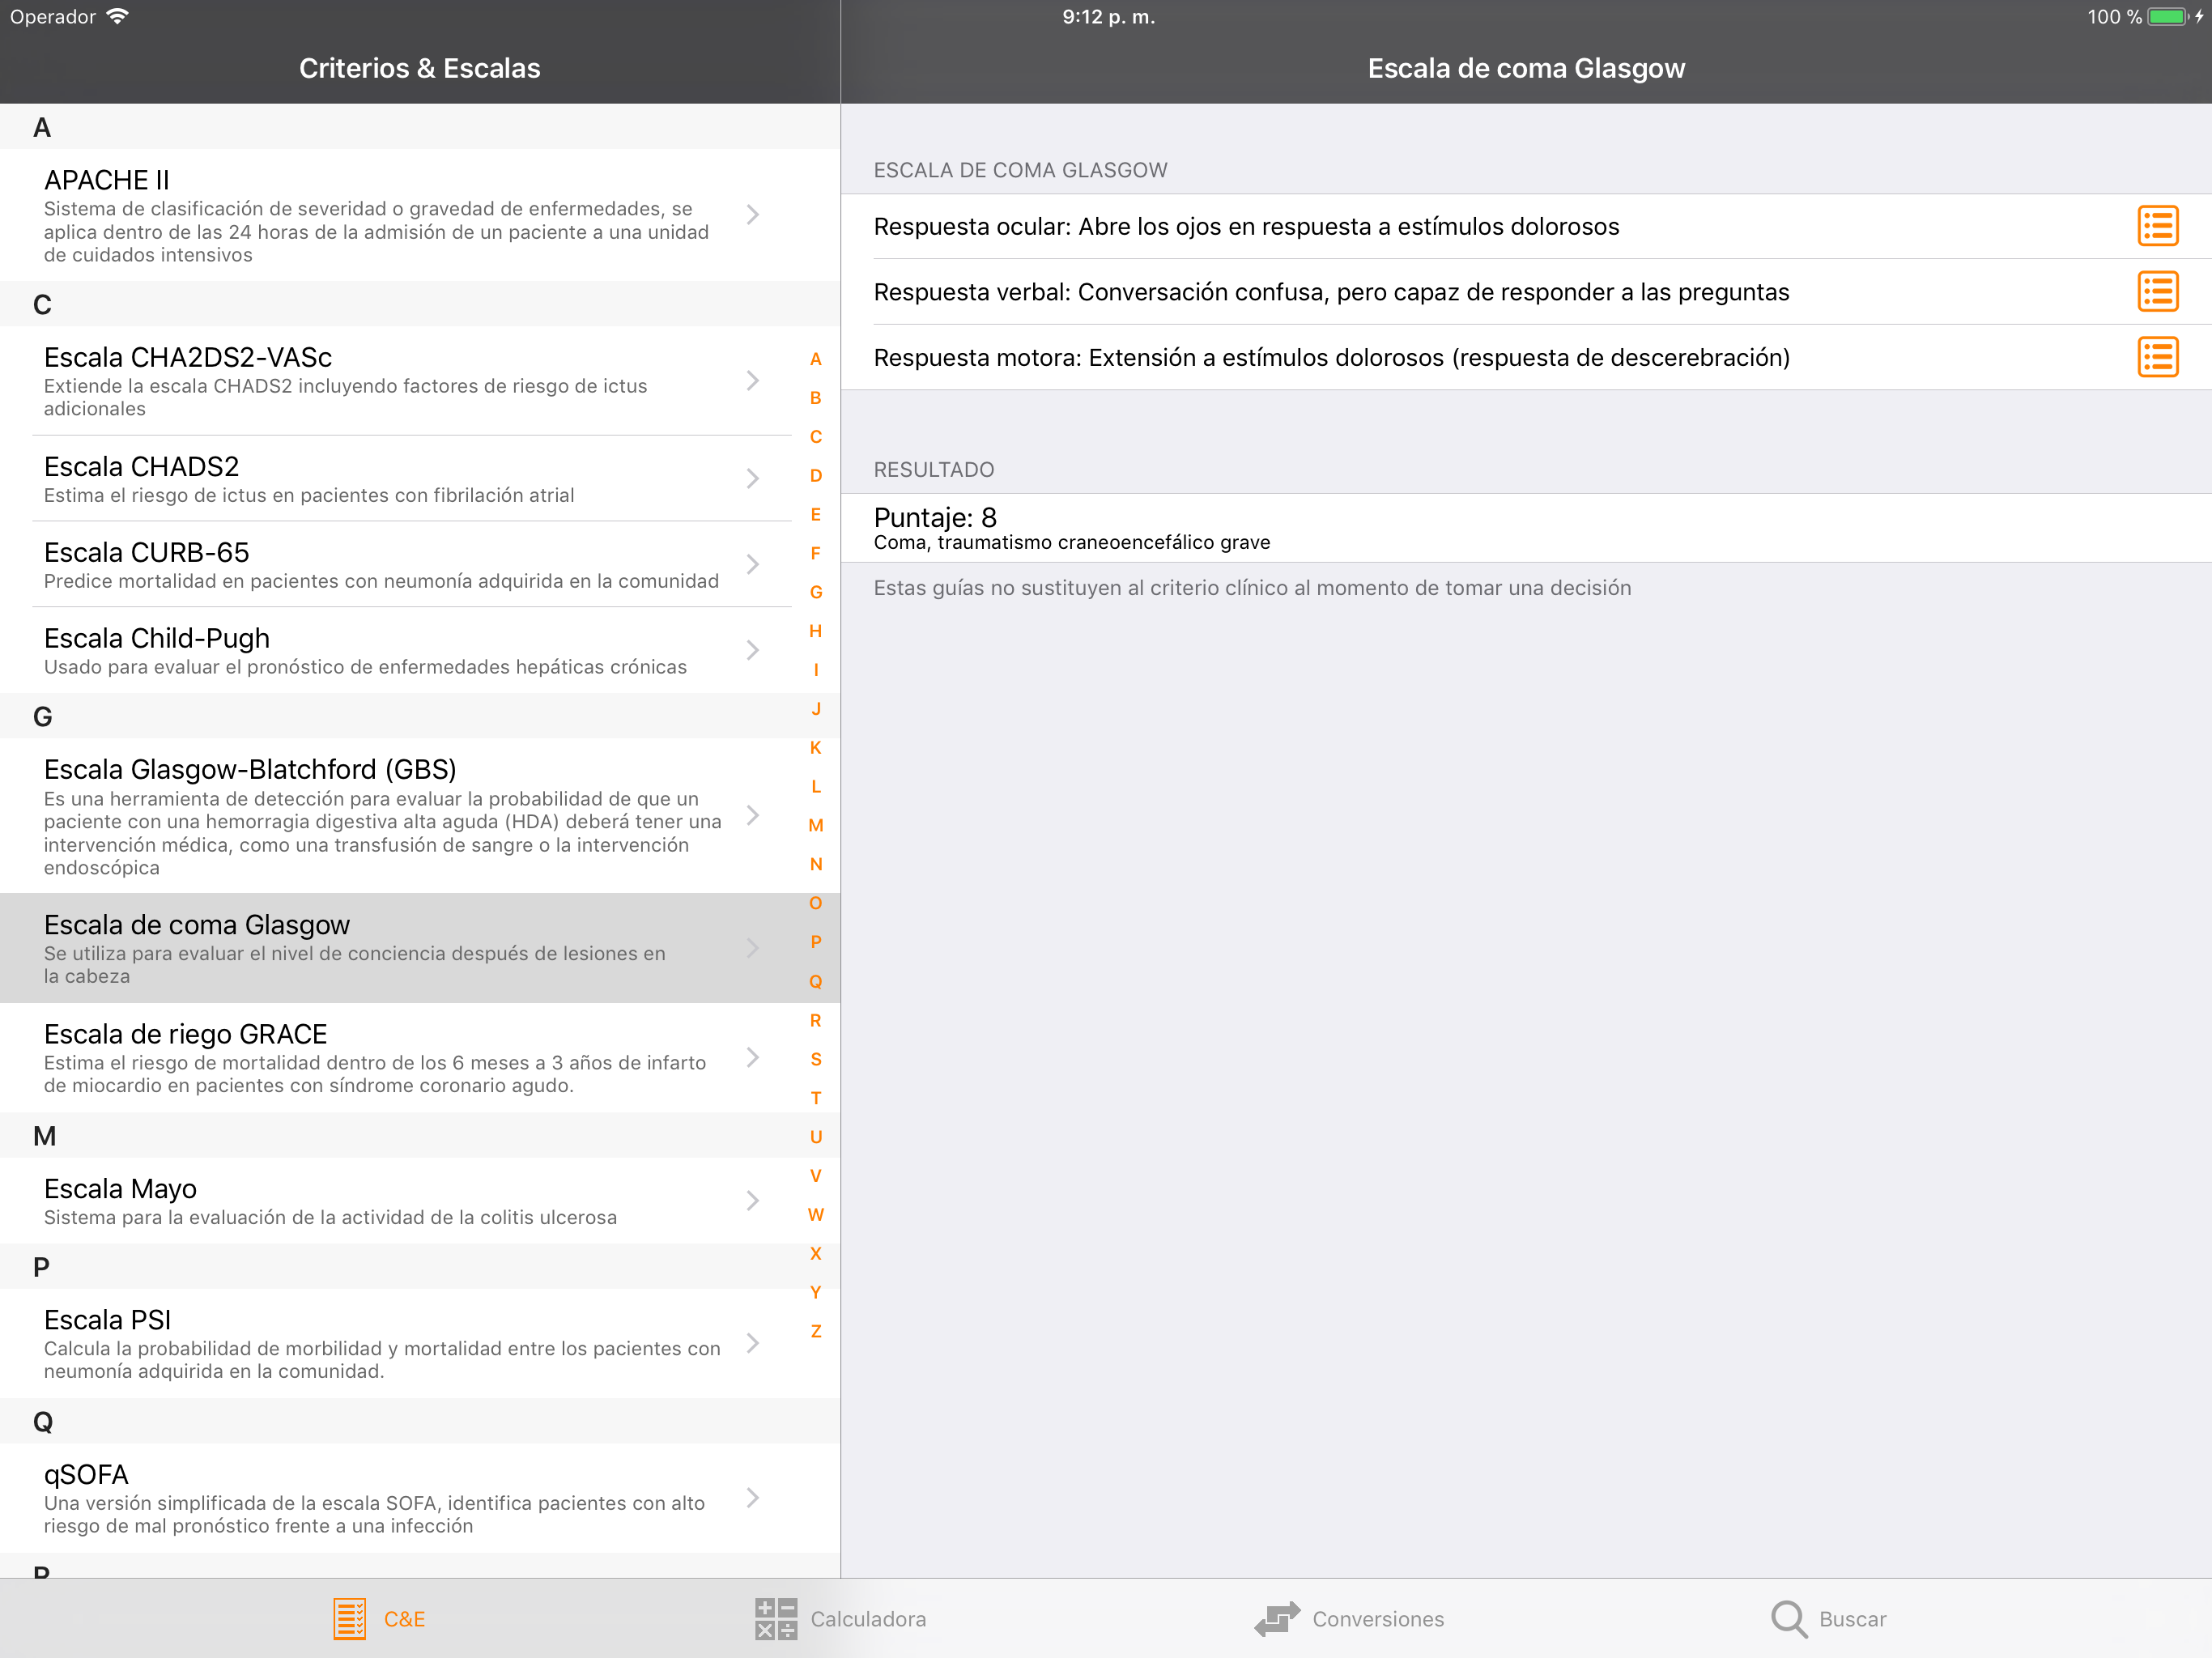Switch to Conversiones tab
The image size is (2212, 1658).
(x=1377, y=1618)
